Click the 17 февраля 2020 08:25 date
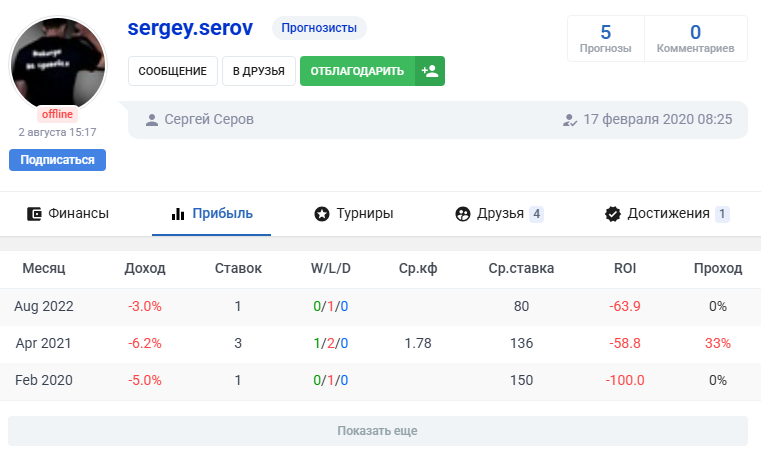Viewport: 761px width, 452px height. coord(658,119)
